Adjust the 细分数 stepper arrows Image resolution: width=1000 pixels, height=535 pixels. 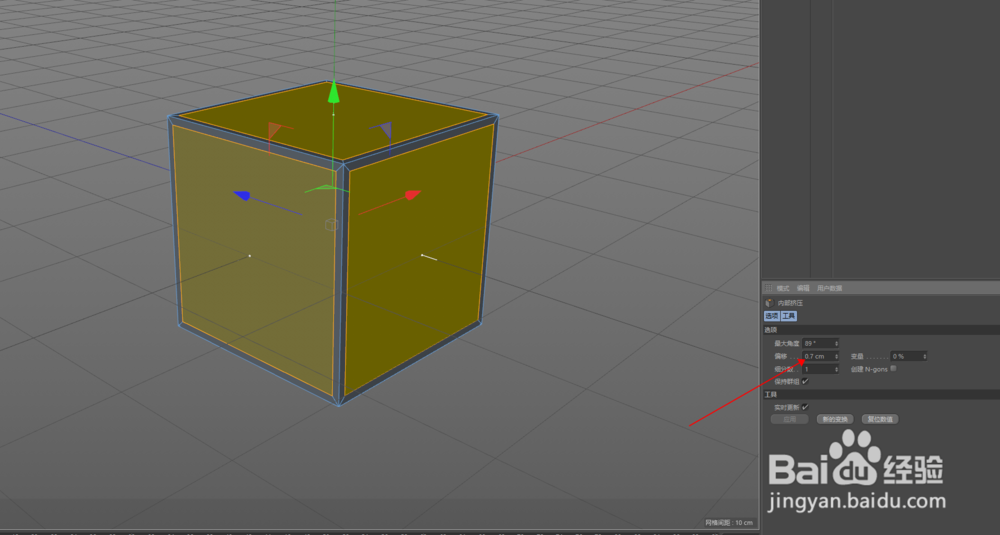836,369
